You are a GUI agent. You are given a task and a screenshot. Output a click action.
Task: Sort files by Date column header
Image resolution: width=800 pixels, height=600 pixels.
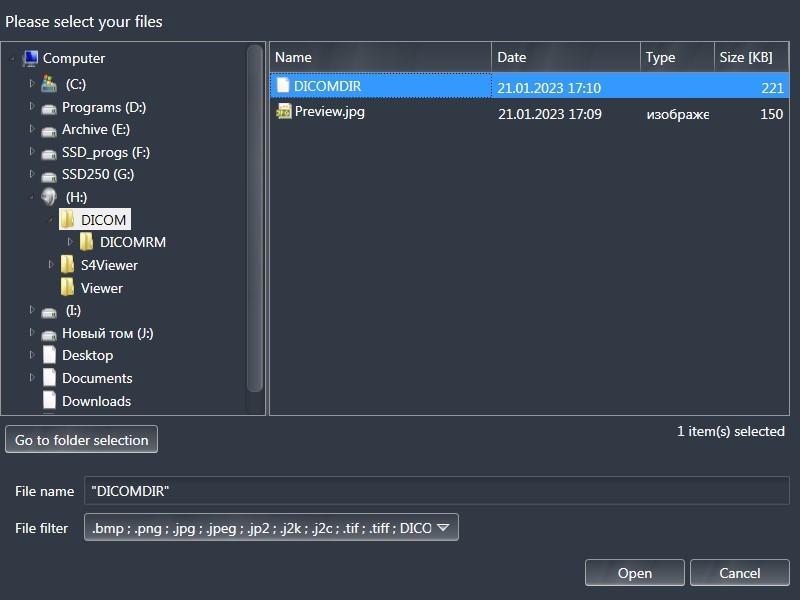566,57
